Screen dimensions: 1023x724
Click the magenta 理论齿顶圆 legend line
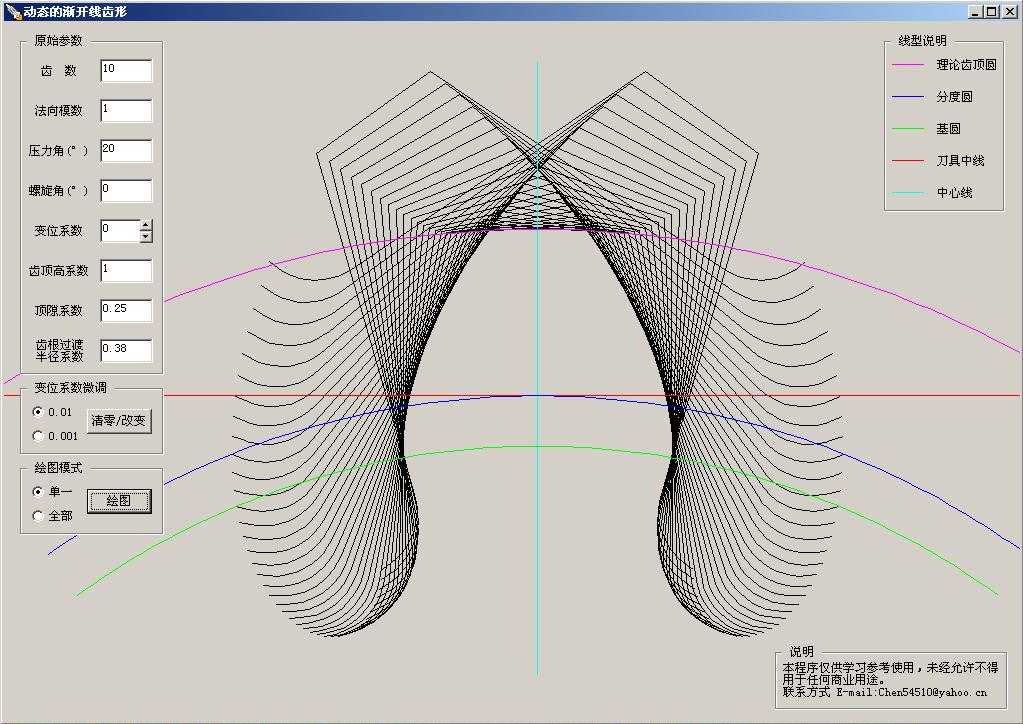(x=908, y=65)
